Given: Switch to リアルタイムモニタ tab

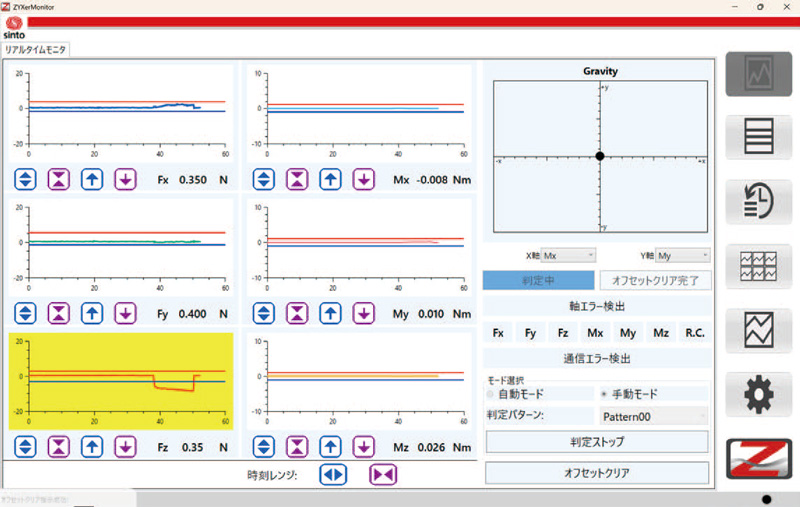Looking at the screenshot, I should click(35, 49).
